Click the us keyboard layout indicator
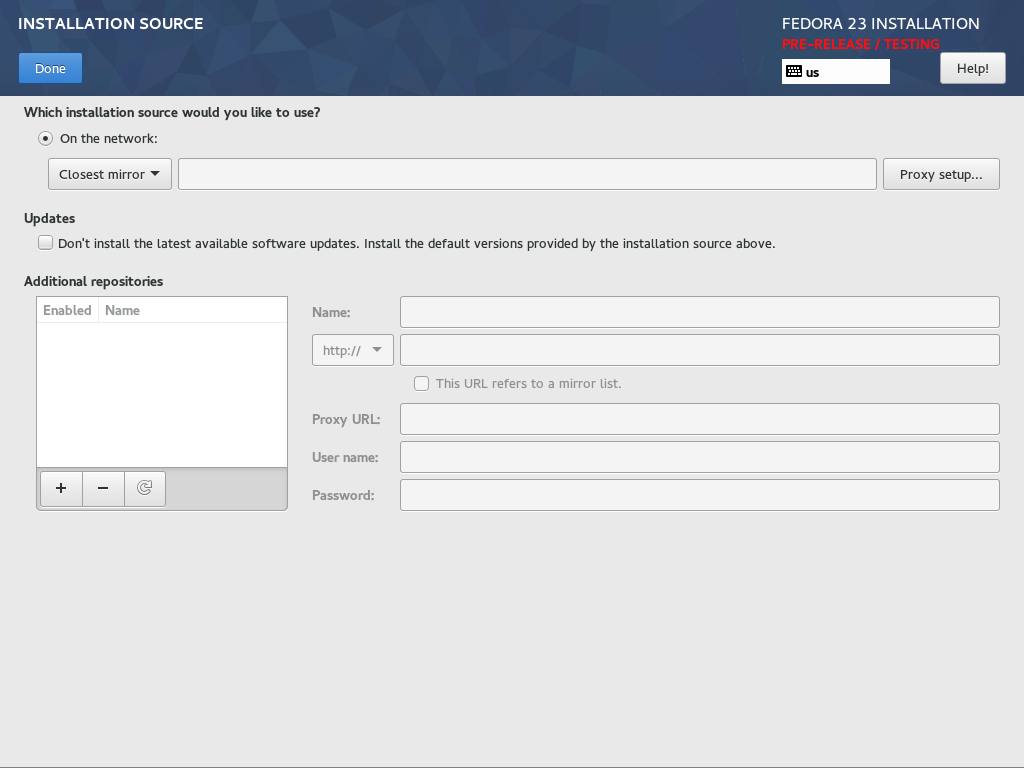Image resolution: width=1024 pixels, height=768 pixels. [x=835, y=72]
